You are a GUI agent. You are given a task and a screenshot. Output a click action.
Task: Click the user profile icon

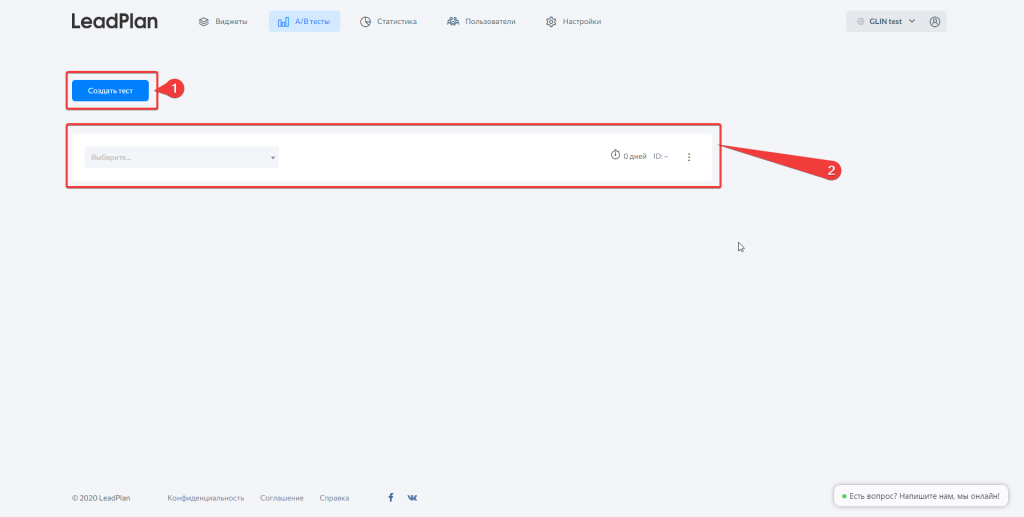(935, 21)
